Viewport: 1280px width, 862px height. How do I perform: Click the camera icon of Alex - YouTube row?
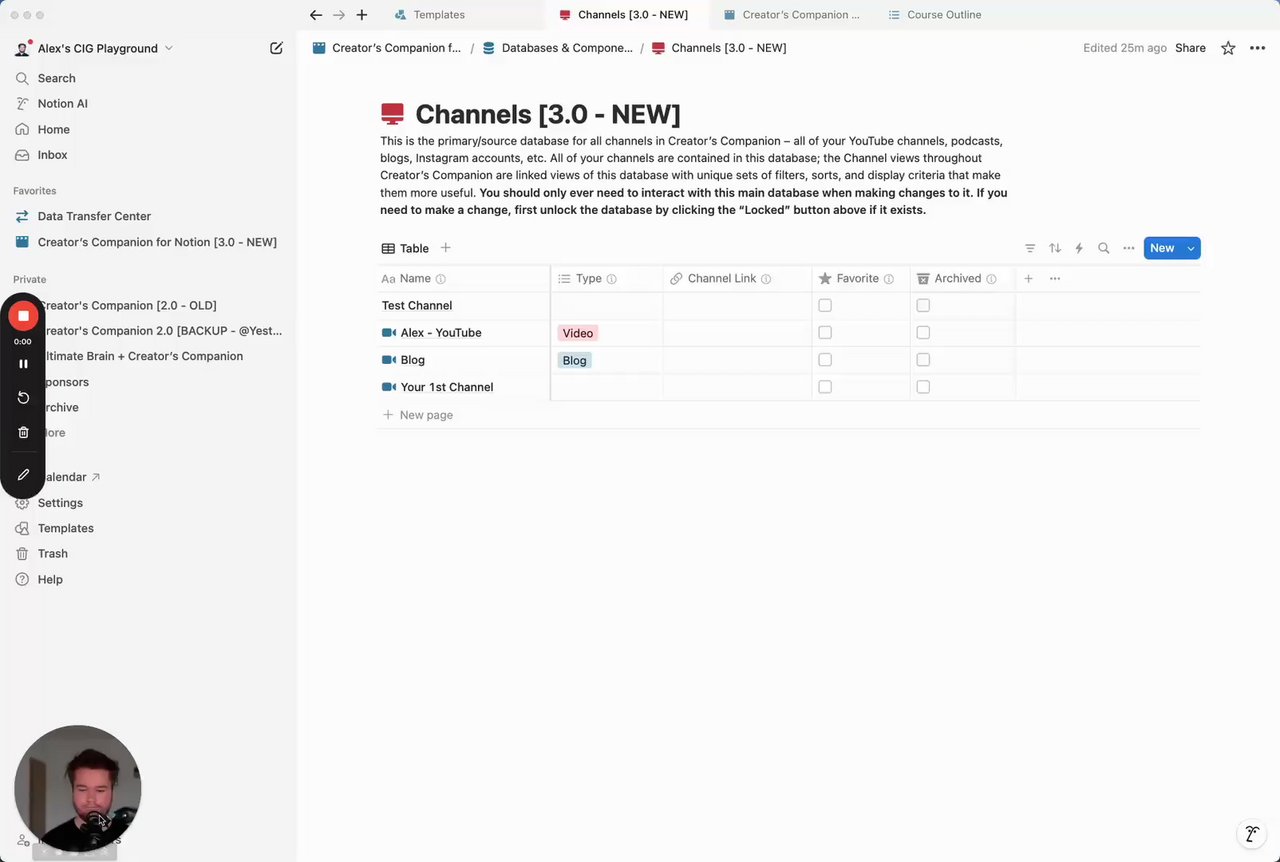coord(389,333)
